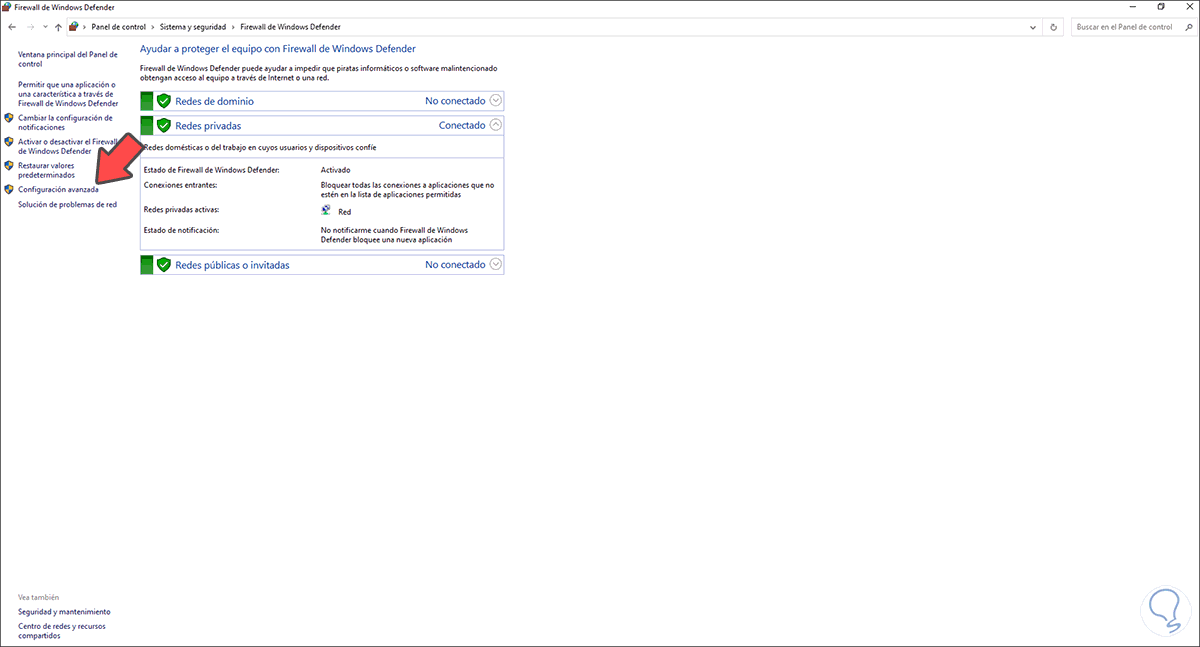The width and height of the screenshot is (1200, 647).
Task: Open 'Configuración avanzada' link
Action: click(x=58, y=189)
